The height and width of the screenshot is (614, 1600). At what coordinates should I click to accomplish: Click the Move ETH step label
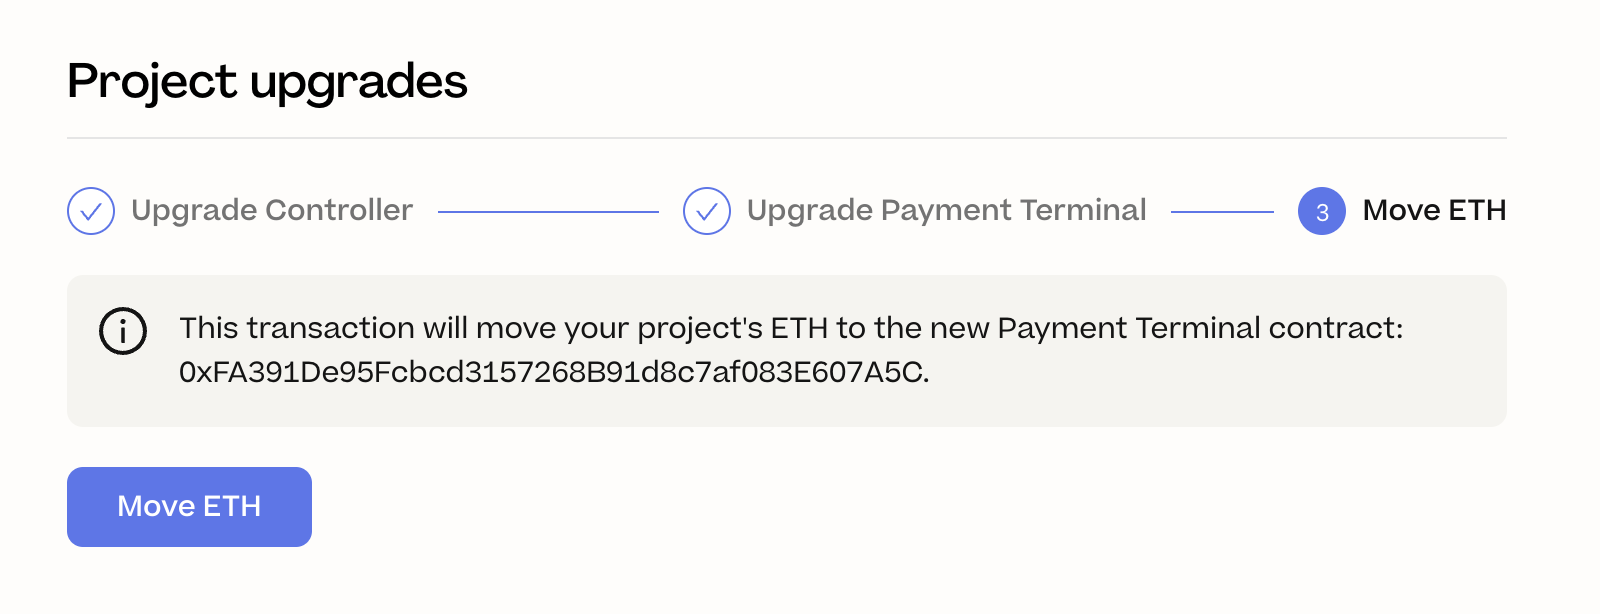tap(1434, 211)
